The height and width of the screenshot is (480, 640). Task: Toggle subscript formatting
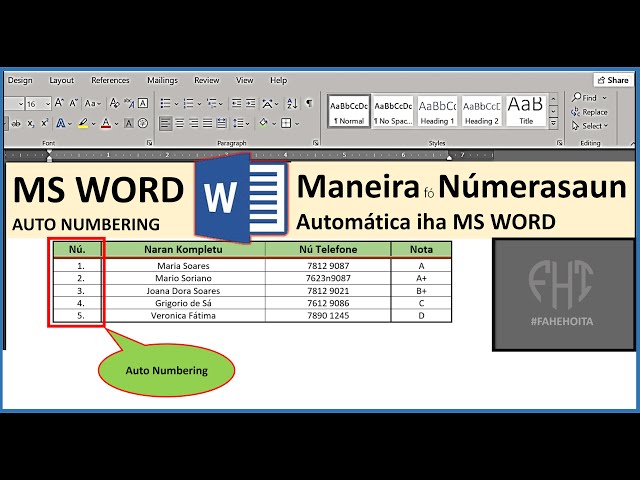[x=31, y=123]
